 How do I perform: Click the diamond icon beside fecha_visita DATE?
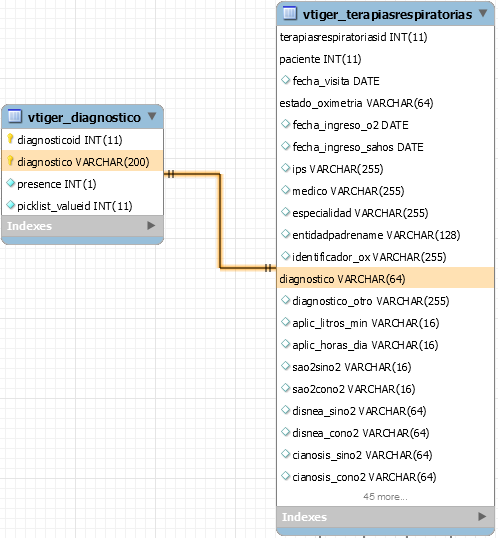point(286,80)
